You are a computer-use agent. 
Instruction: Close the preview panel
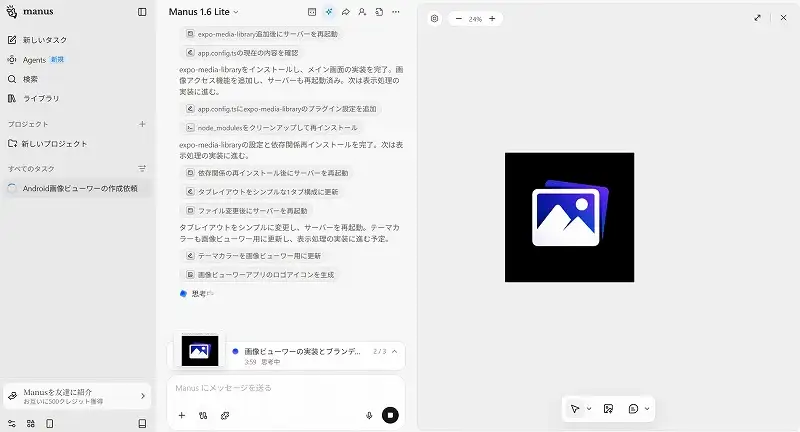pyautogui.click(x=783, y=18)
